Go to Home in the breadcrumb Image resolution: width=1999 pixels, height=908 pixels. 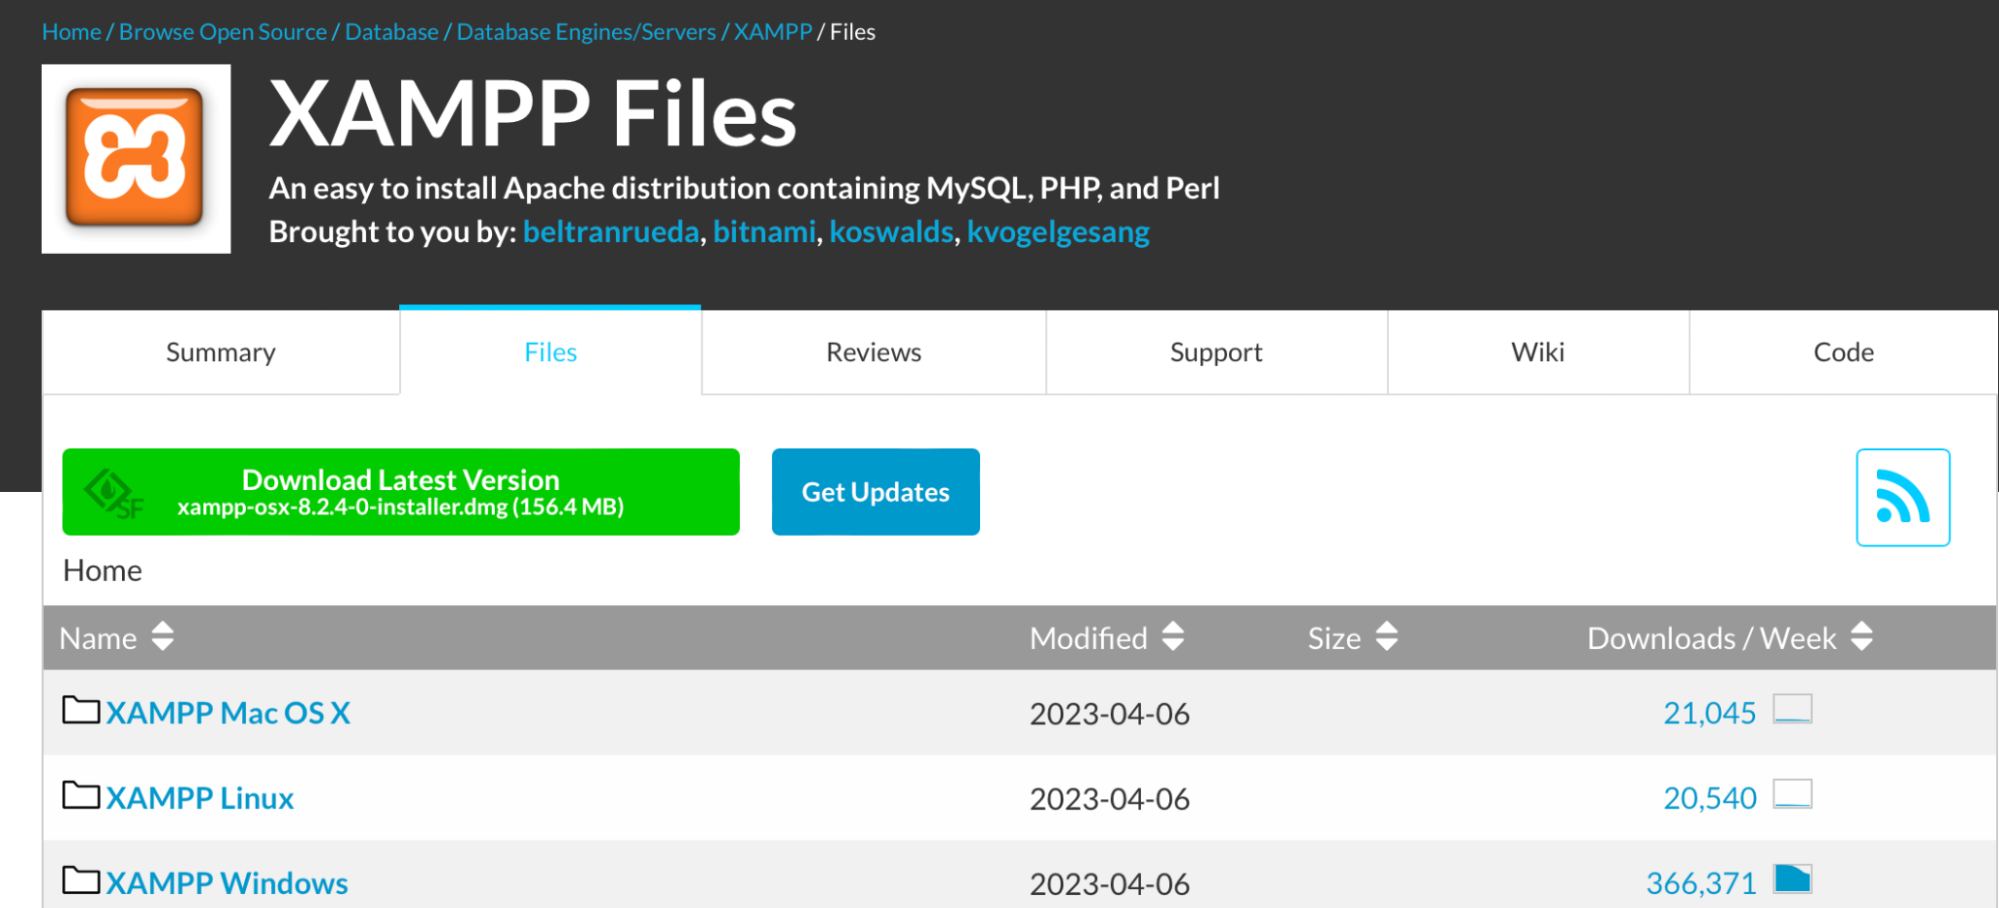(x=71, y=32)
